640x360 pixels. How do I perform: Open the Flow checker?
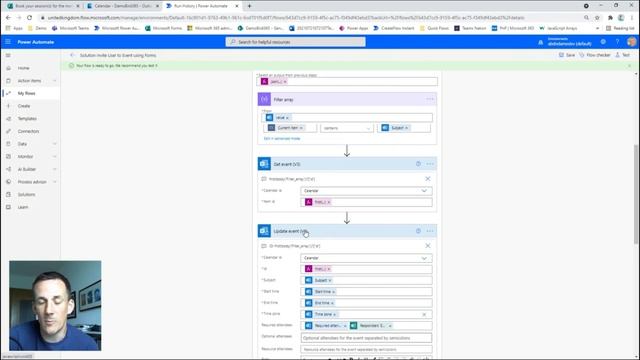tap(595, 55)
